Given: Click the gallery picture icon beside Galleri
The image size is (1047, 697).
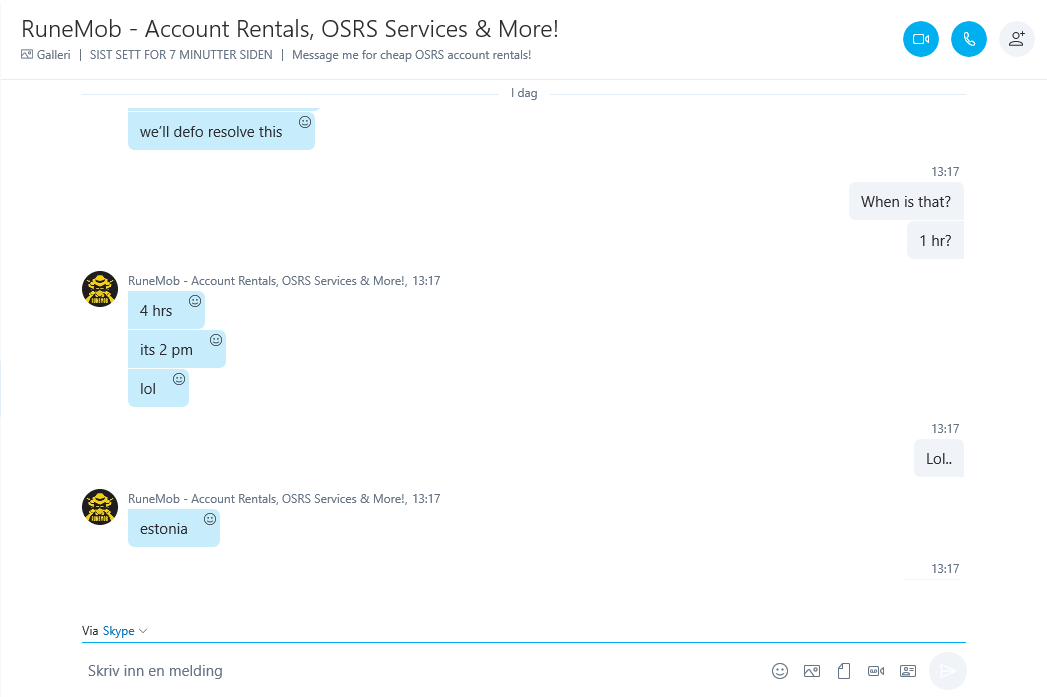Looking at the screenshot, I should [x=27, y=55].
